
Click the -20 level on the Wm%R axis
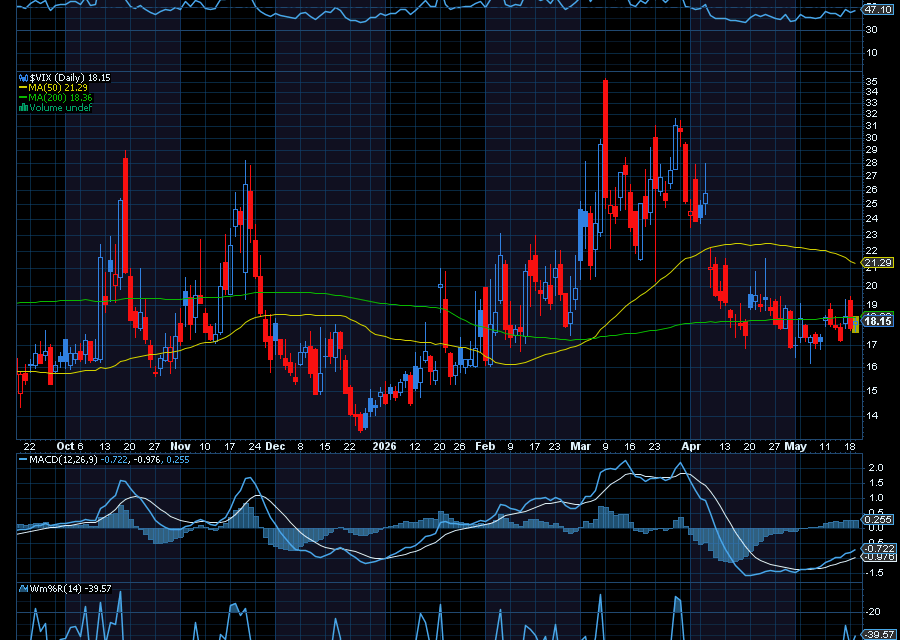click(874, 612)
